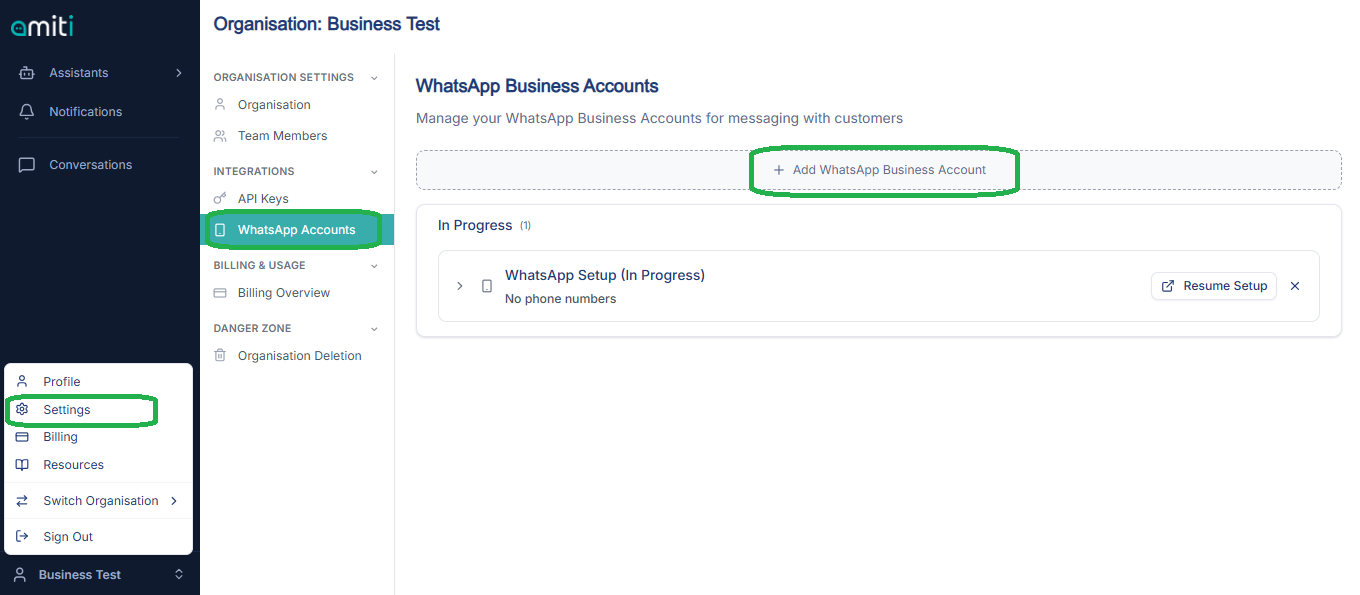This screenshot has height=595, width=1360.
Task: Expand the WhatsApp Setup row details
Action: [460, 286]
